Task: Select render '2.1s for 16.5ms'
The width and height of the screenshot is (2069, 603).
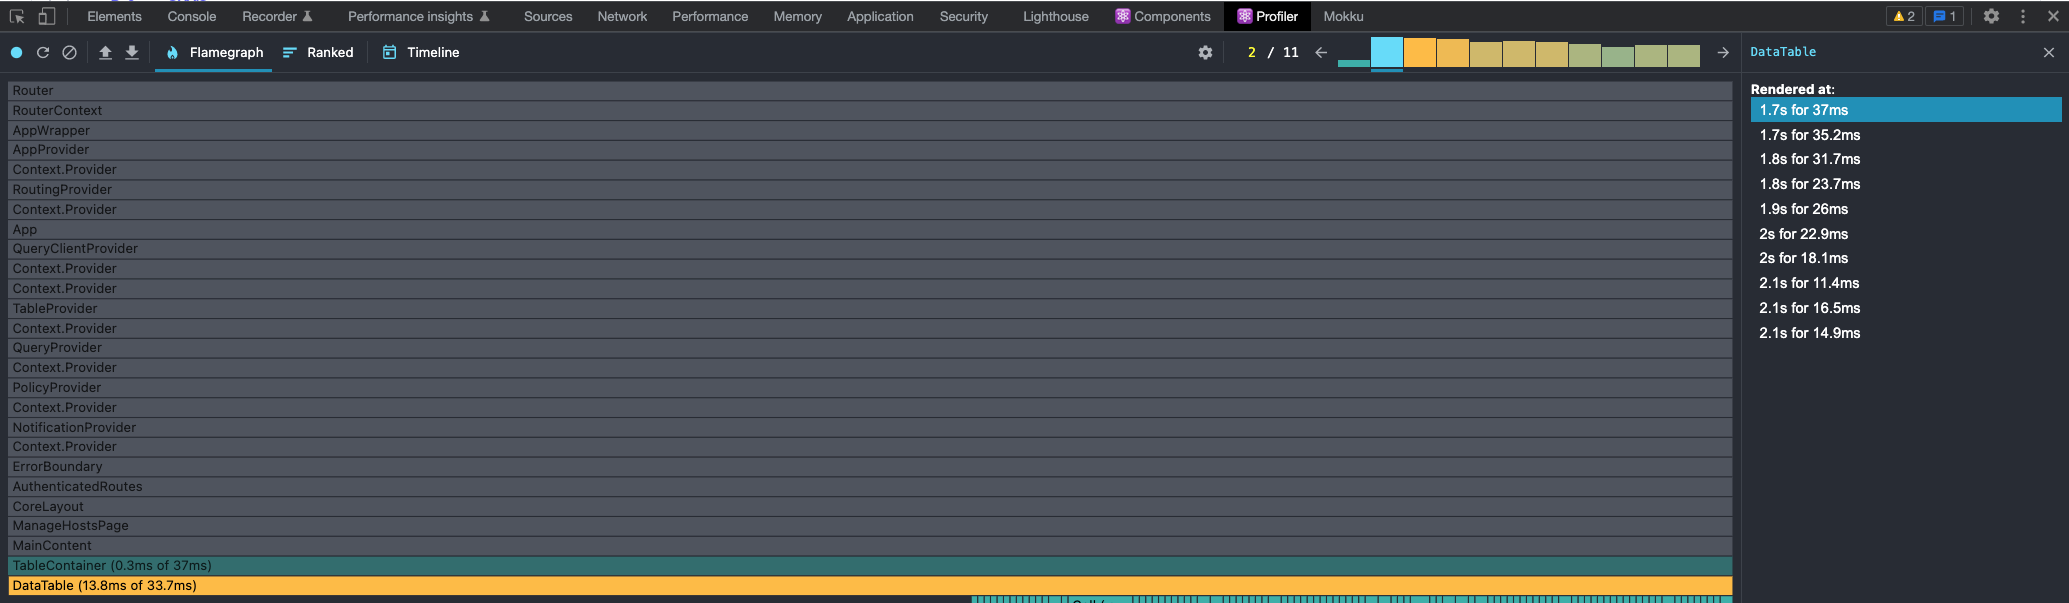Action: coord(1906,308)
